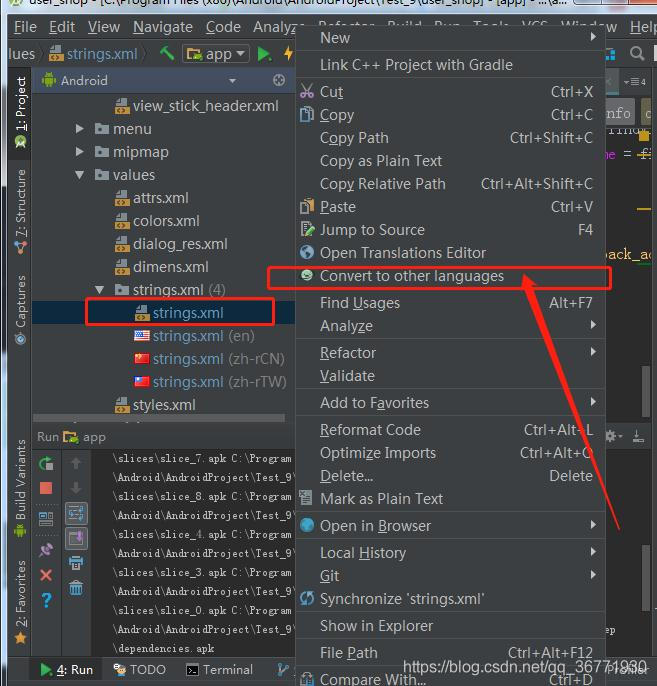This screenshot has height=686, width=657.
Task: Click the crosshair Scroll from Source icon
Action: pos(279,80)
